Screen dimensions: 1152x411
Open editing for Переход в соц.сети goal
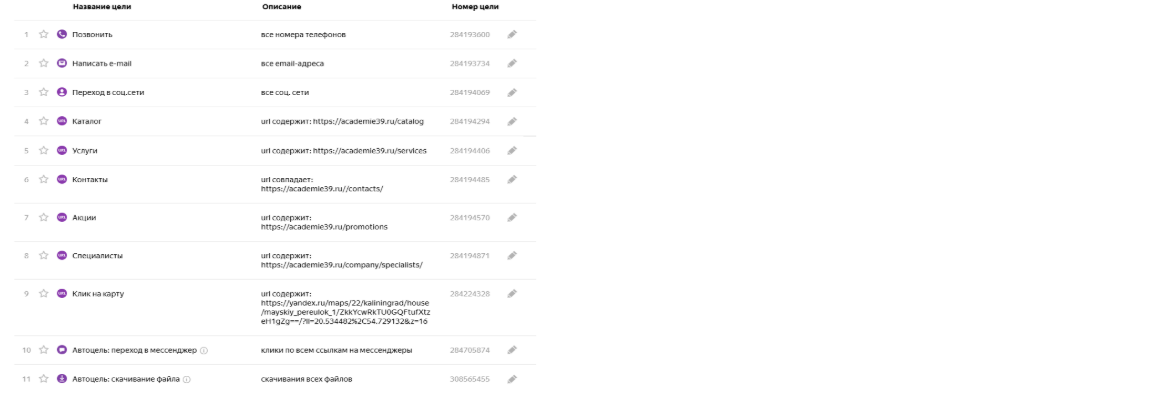512,93
